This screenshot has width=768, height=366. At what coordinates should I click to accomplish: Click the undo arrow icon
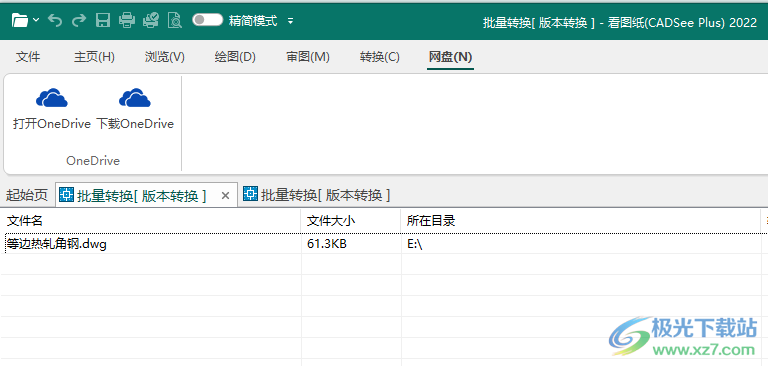coord(55,21)
